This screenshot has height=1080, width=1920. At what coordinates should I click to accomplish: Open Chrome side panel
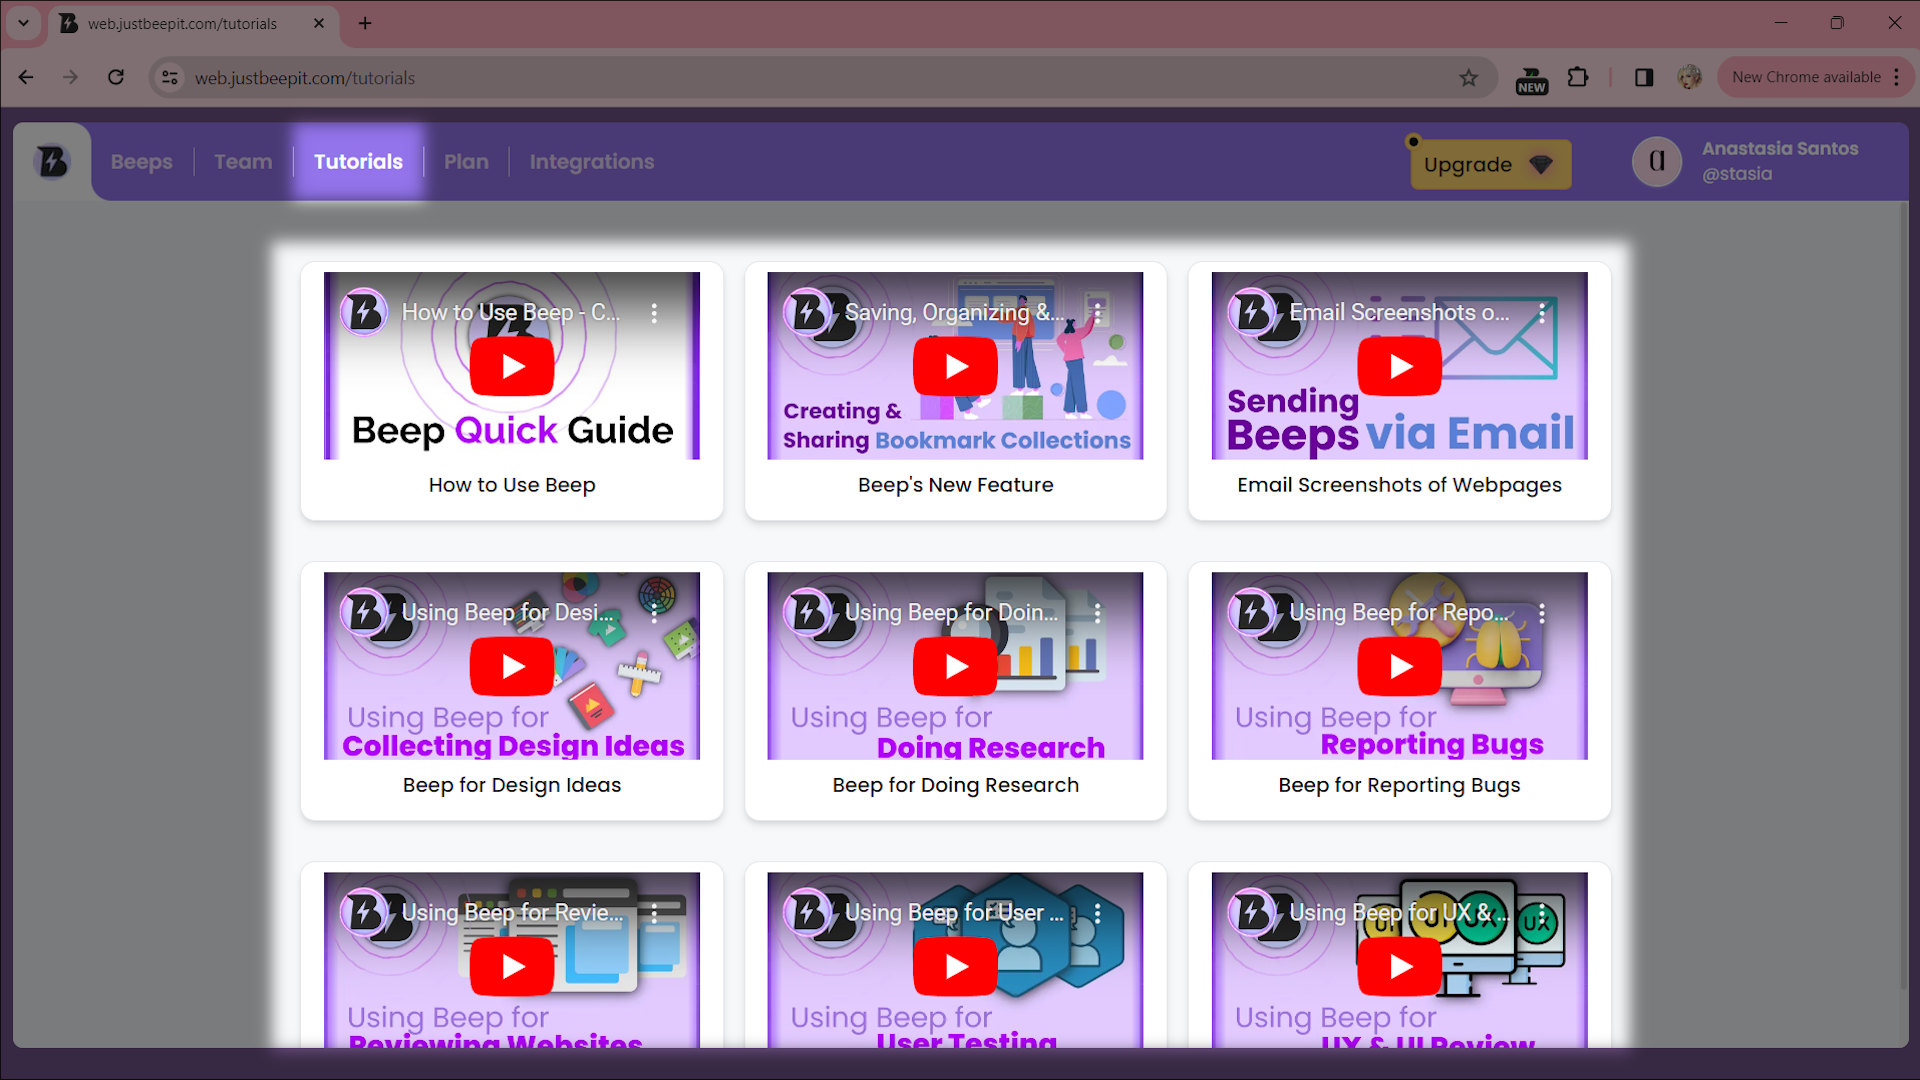1644,78
